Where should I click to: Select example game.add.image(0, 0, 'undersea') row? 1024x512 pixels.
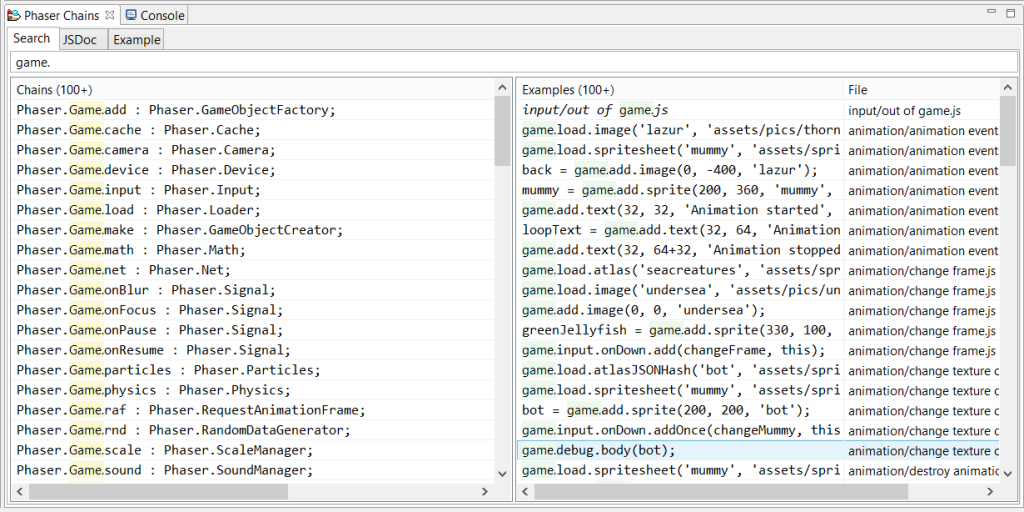(x=758, y=310)
